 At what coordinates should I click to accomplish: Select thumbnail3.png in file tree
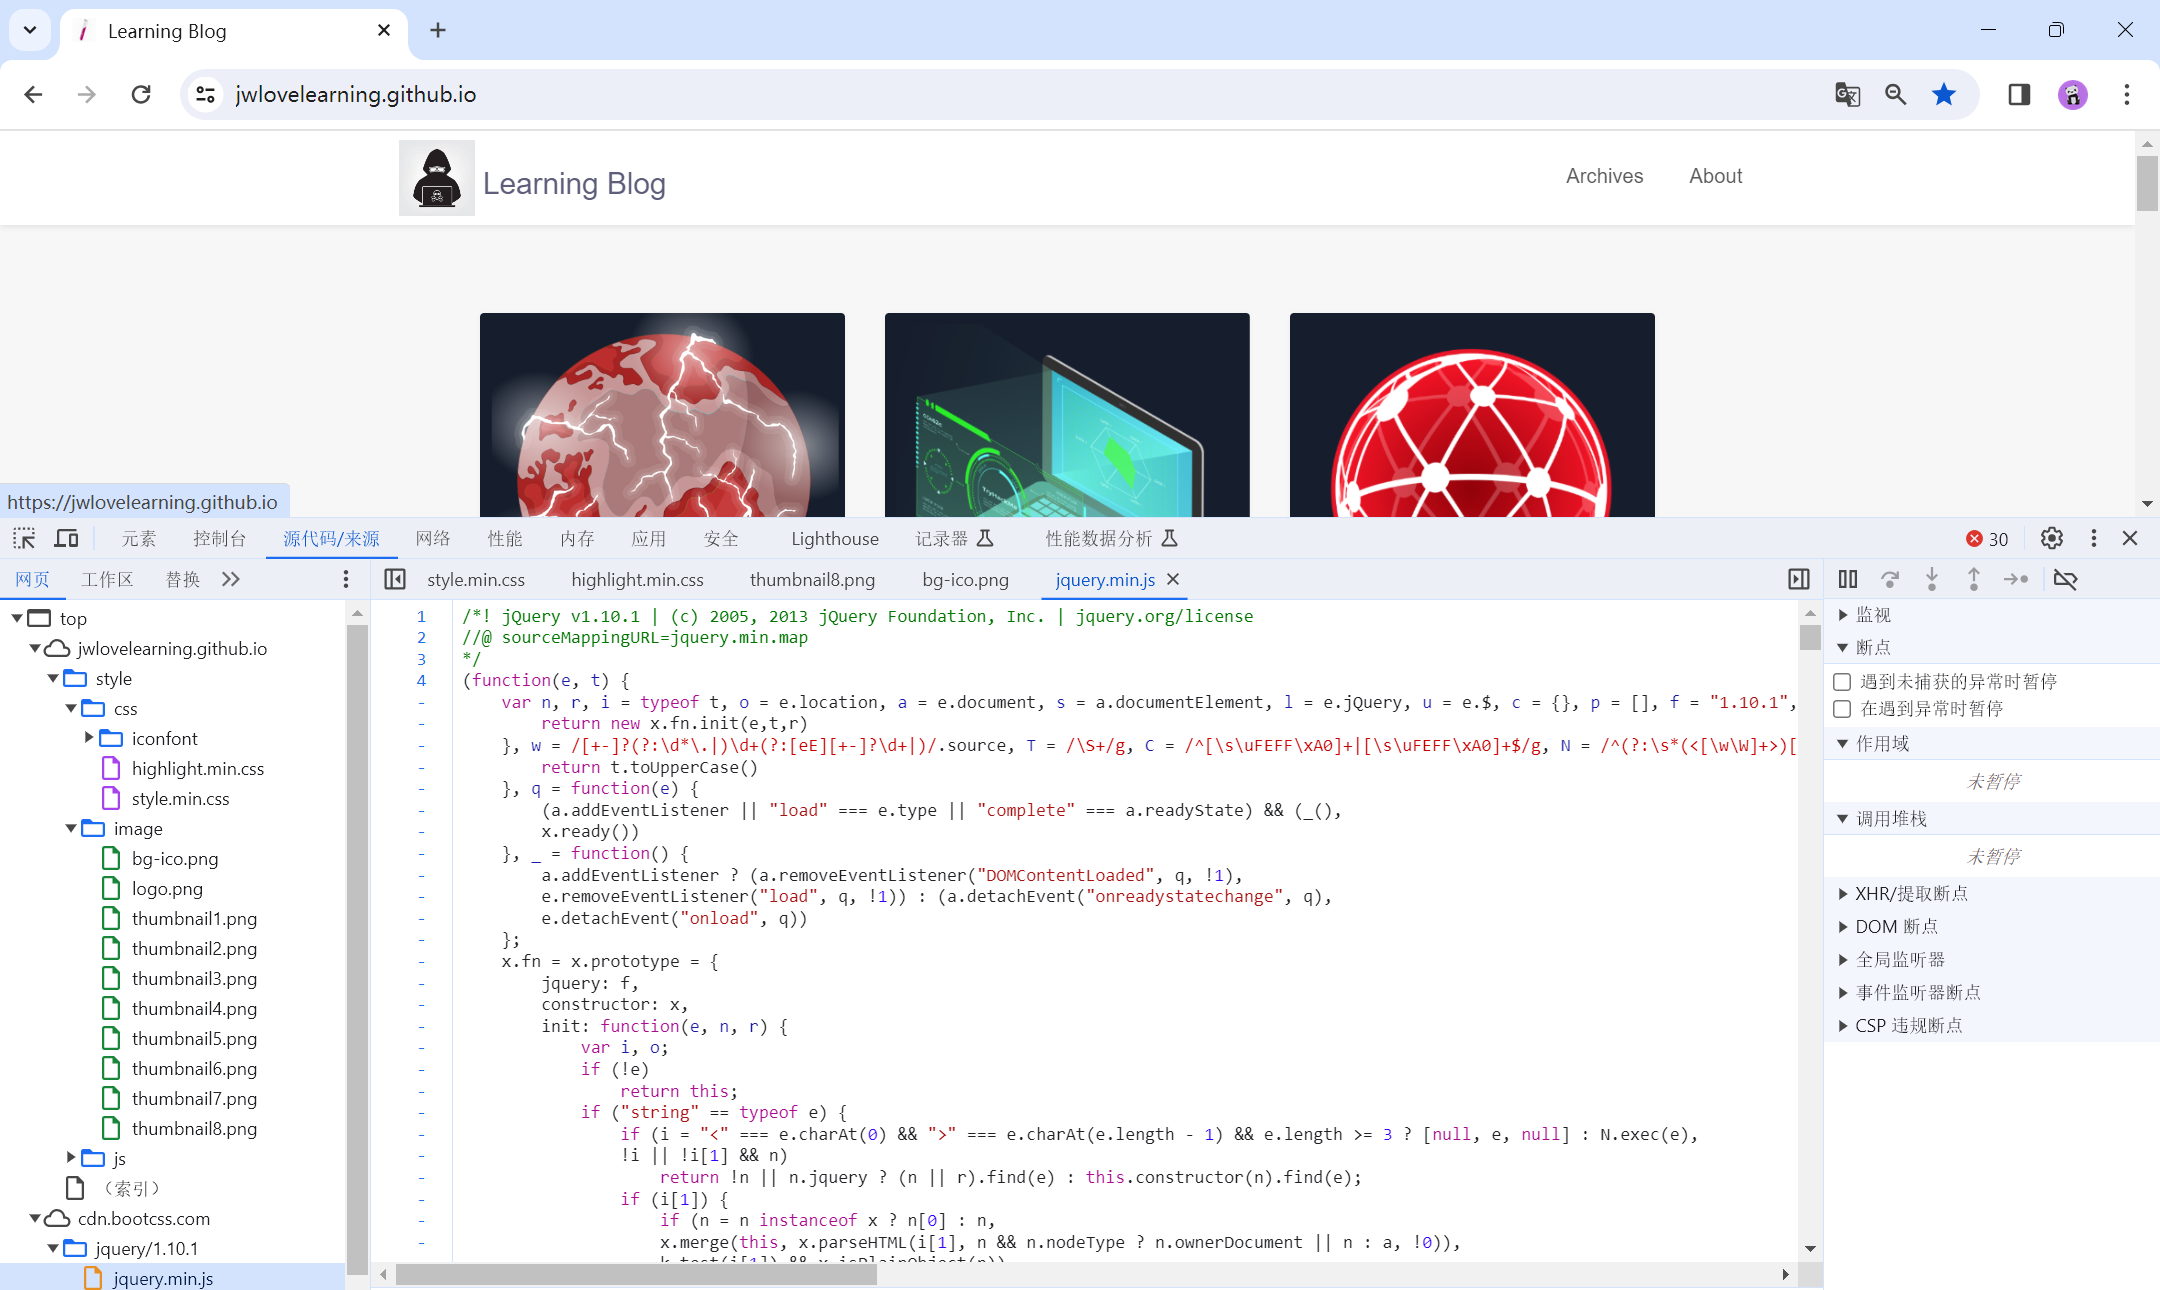click(x=194, y=978)
